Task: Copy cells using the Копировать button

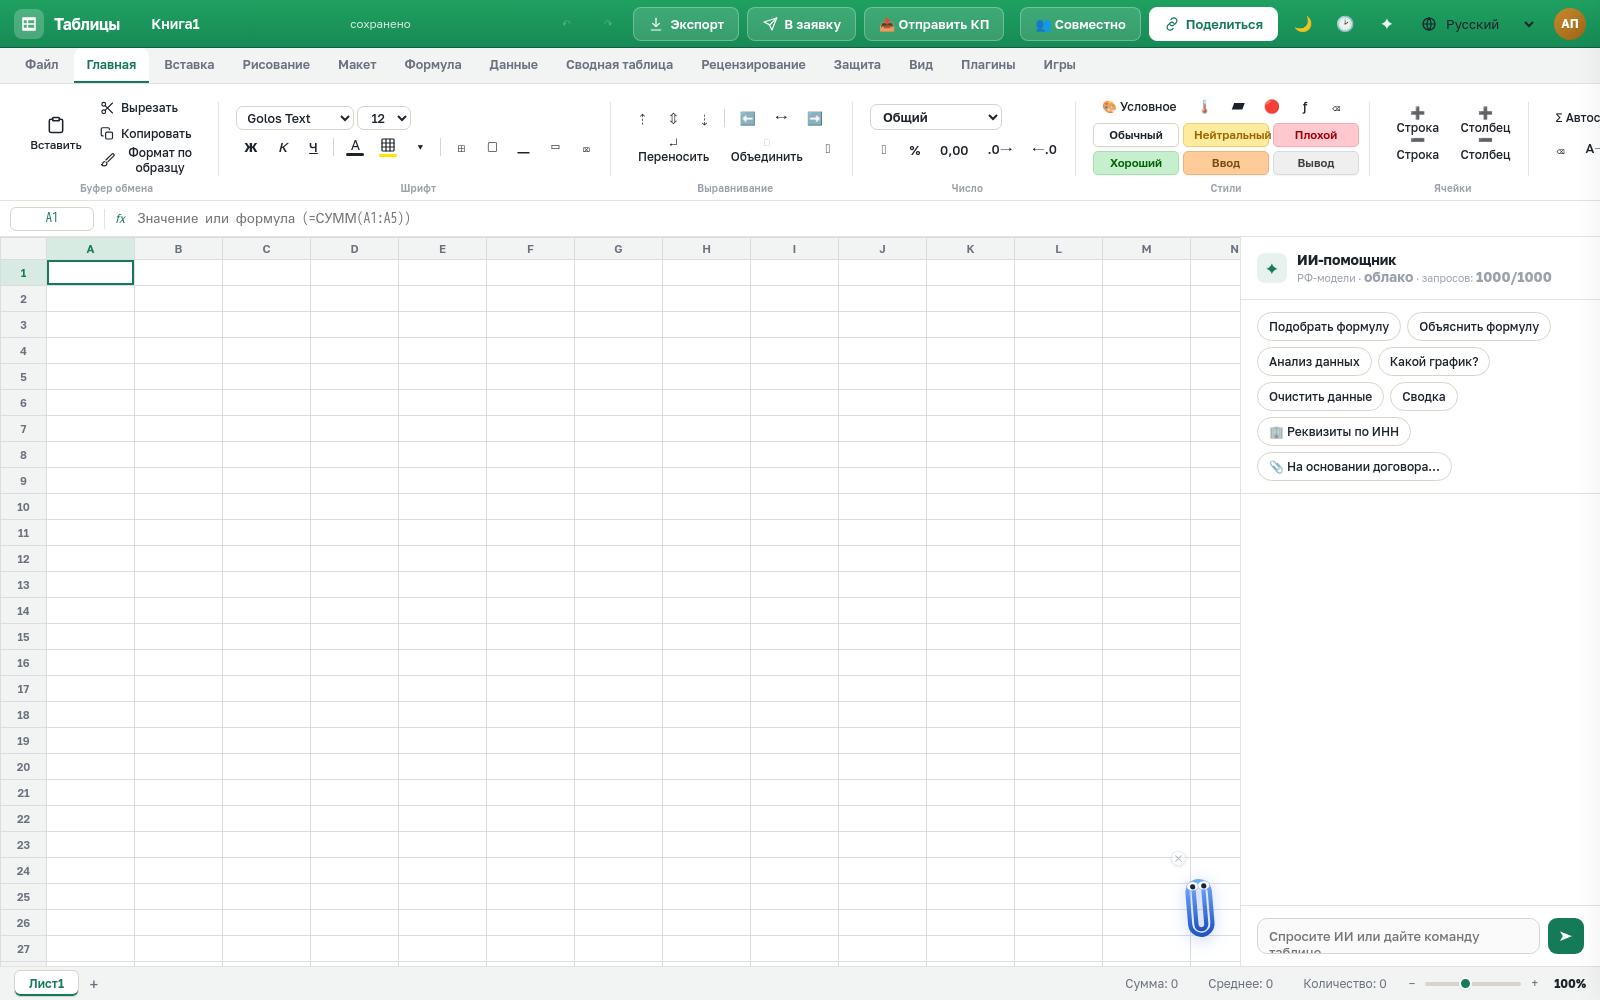Action: coord(145,134)
